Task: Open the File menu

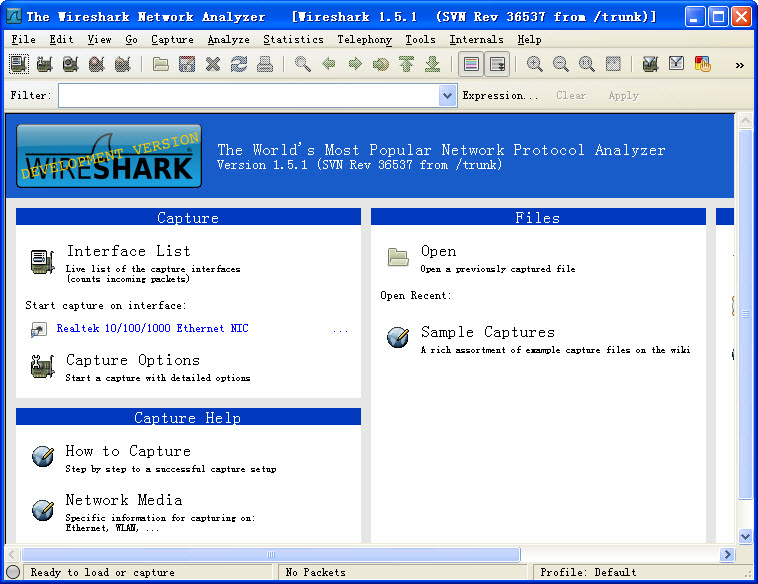Action: click(23, 40)
